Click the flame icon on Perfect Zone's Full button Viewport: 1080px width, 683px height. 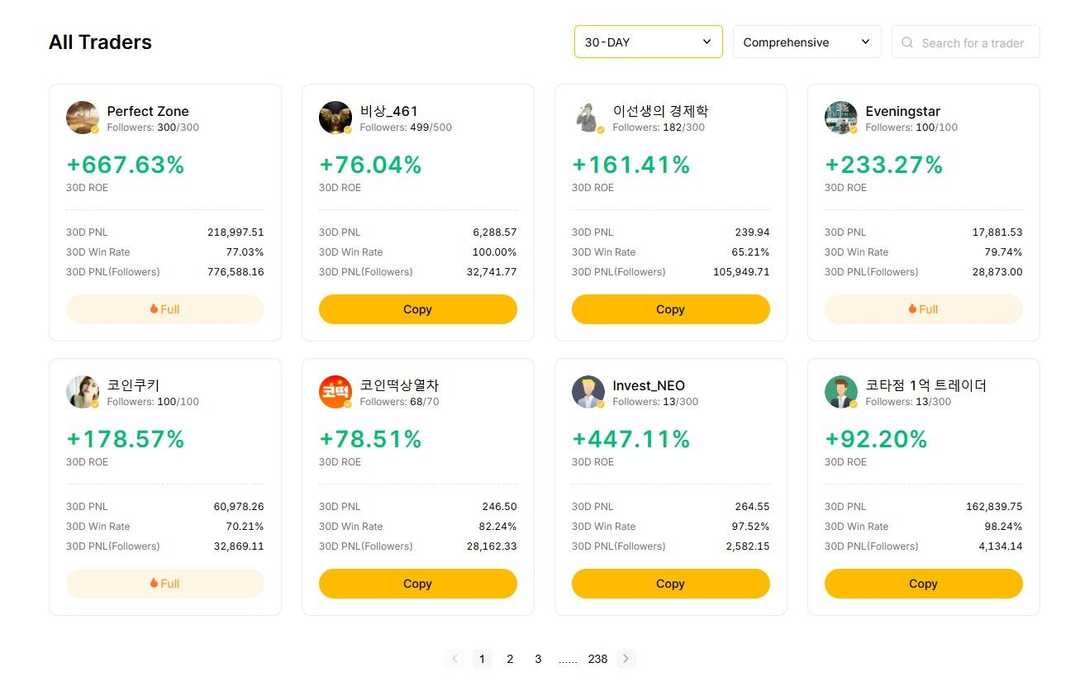click(154, 310)
